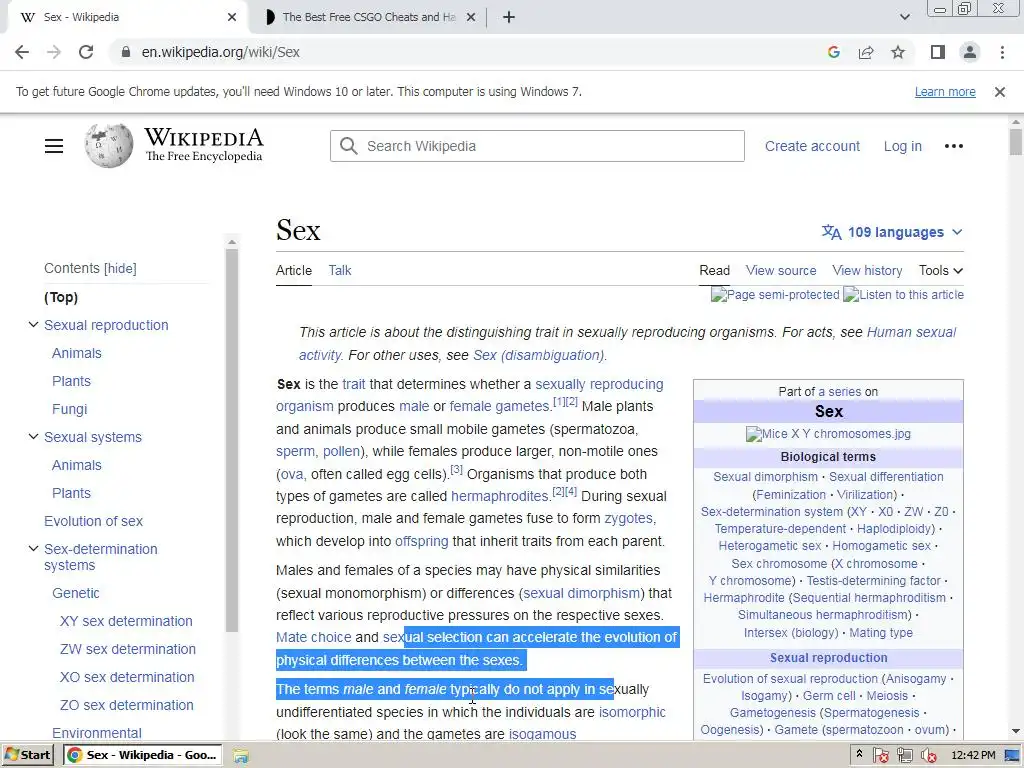The image size is (1024, 768).
Task: Share this page with share icon
Action: 866,52
